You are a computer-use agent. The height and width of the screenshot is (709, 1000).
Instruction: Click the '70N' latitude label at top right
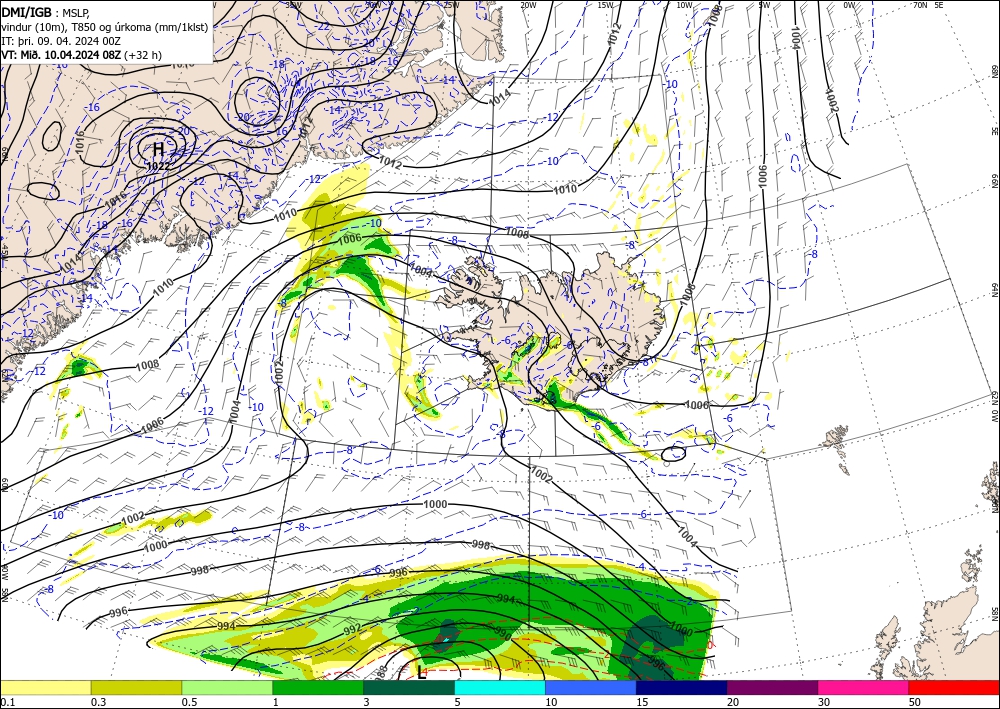pyautogui.click(x=920, y=5)
